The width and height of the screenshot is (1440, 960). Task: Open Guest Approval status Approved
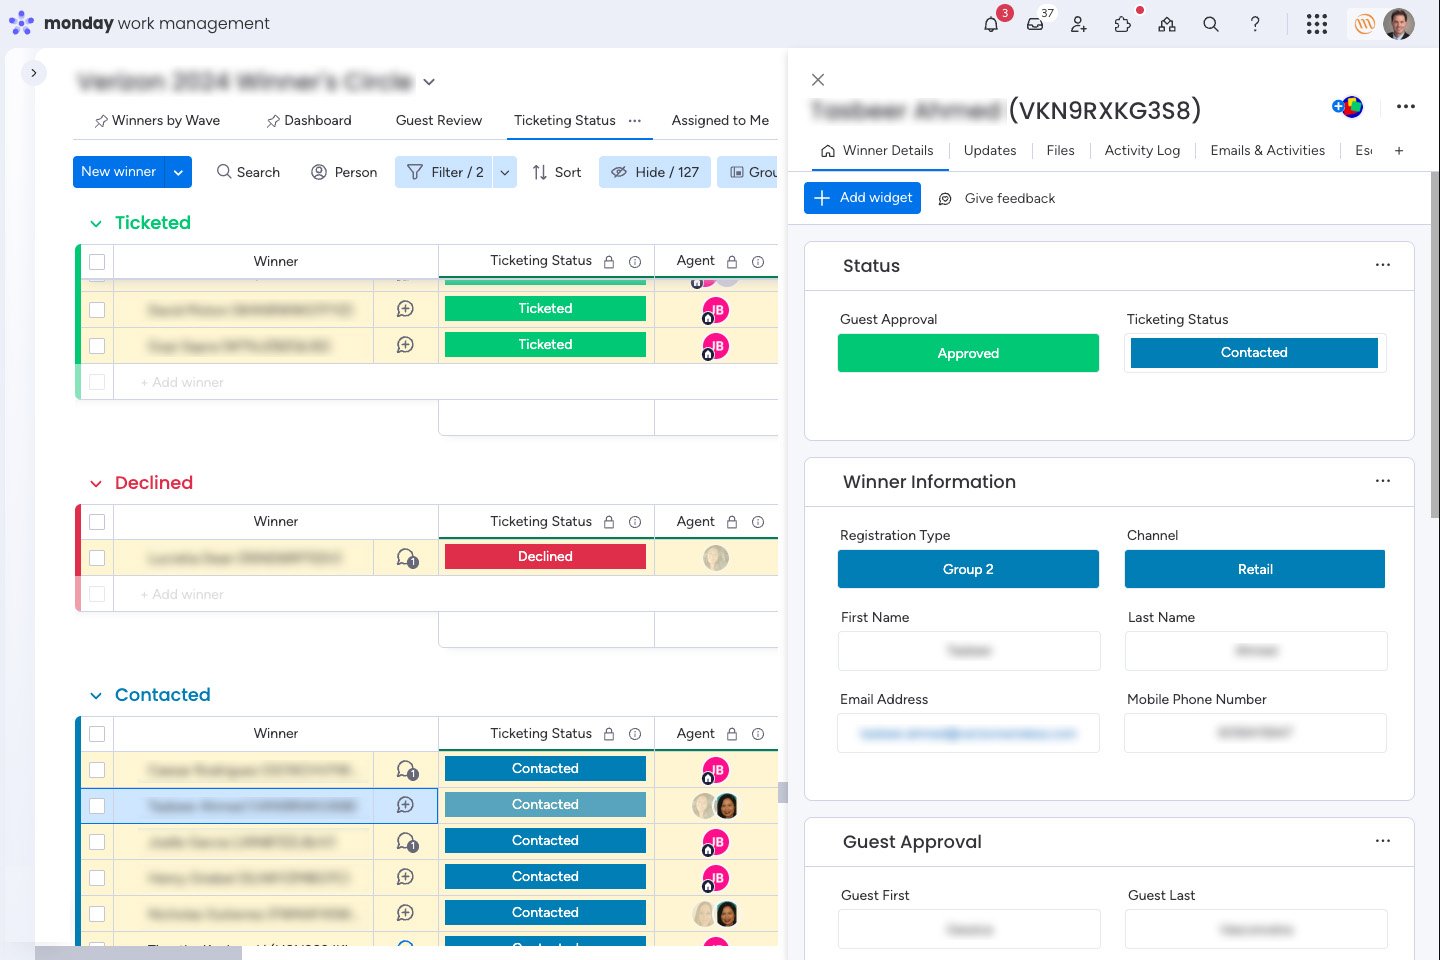968,353
